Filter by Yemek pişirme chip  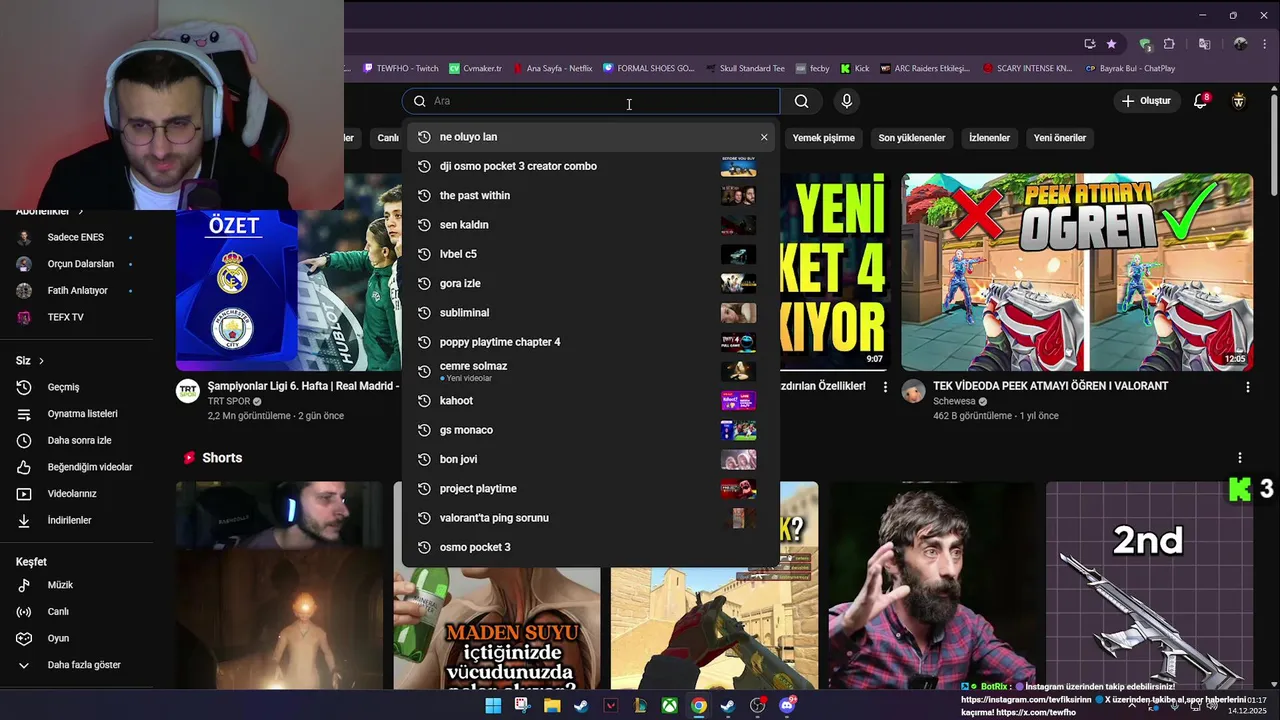click(824, 138)
